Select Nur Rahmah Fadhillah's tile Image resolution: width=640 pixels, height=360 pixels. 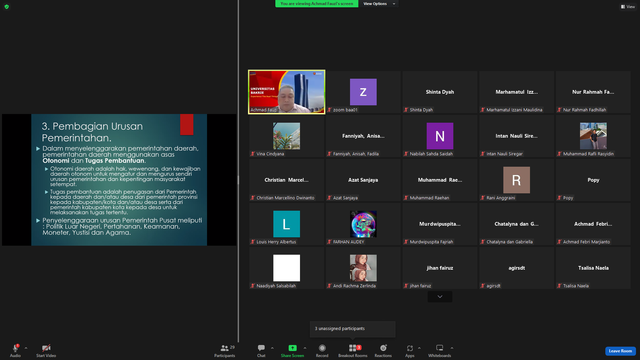pos(593,92)
